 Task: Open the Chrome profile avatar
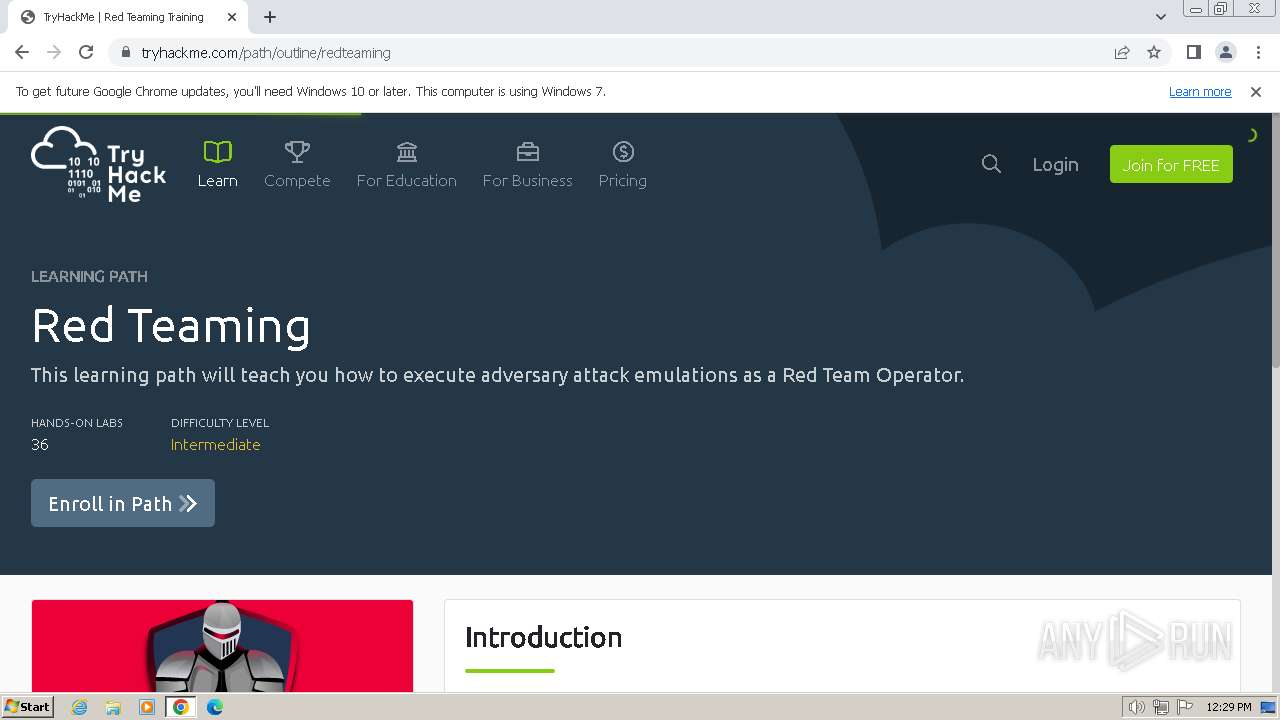coord(1225,52)
